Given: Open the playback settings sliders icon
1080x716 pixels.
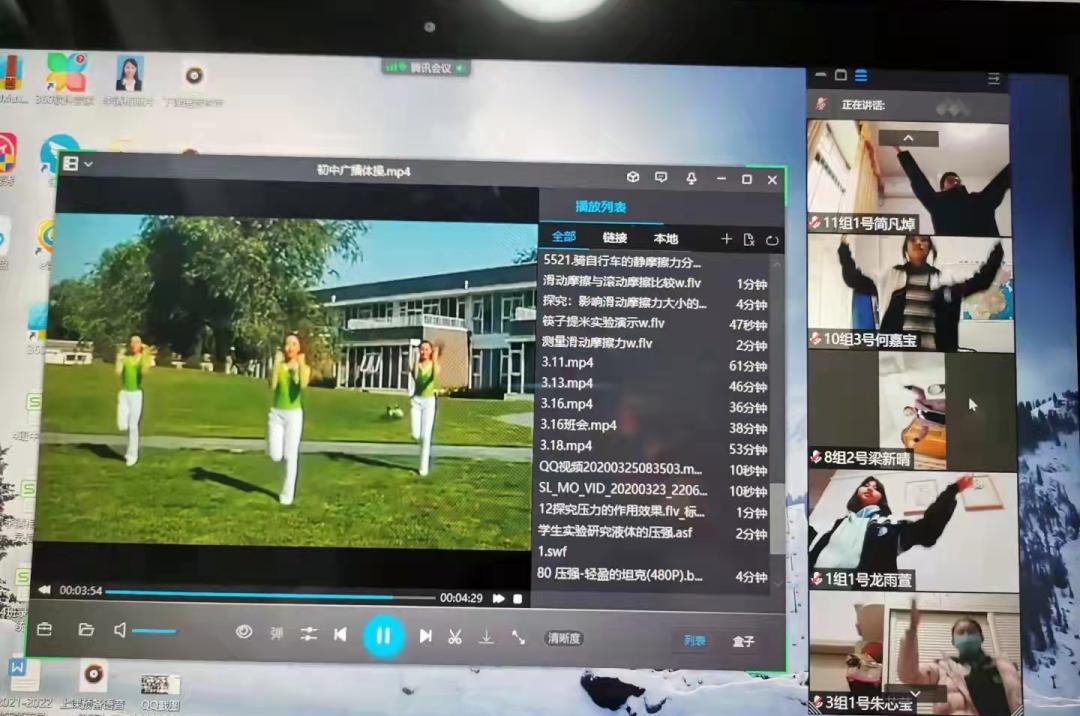Looking at the screenshot, I should point(308,634).
